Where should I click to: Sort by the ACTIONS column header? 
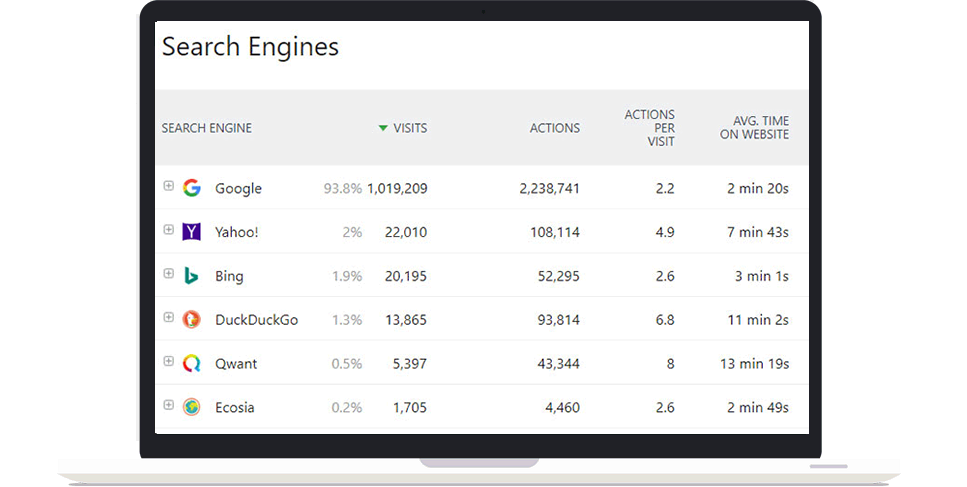(554, 128)
